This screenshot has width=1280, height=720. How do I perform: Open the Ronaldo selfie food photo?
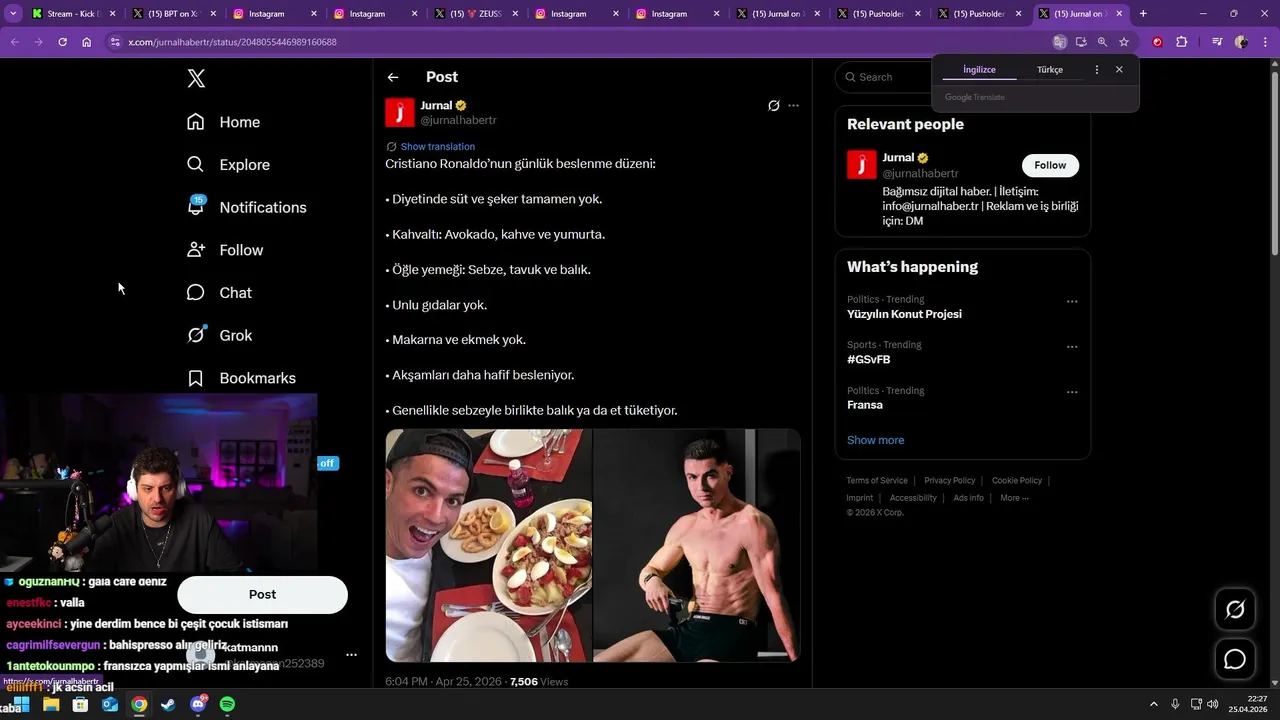click(x=489, y=545)
